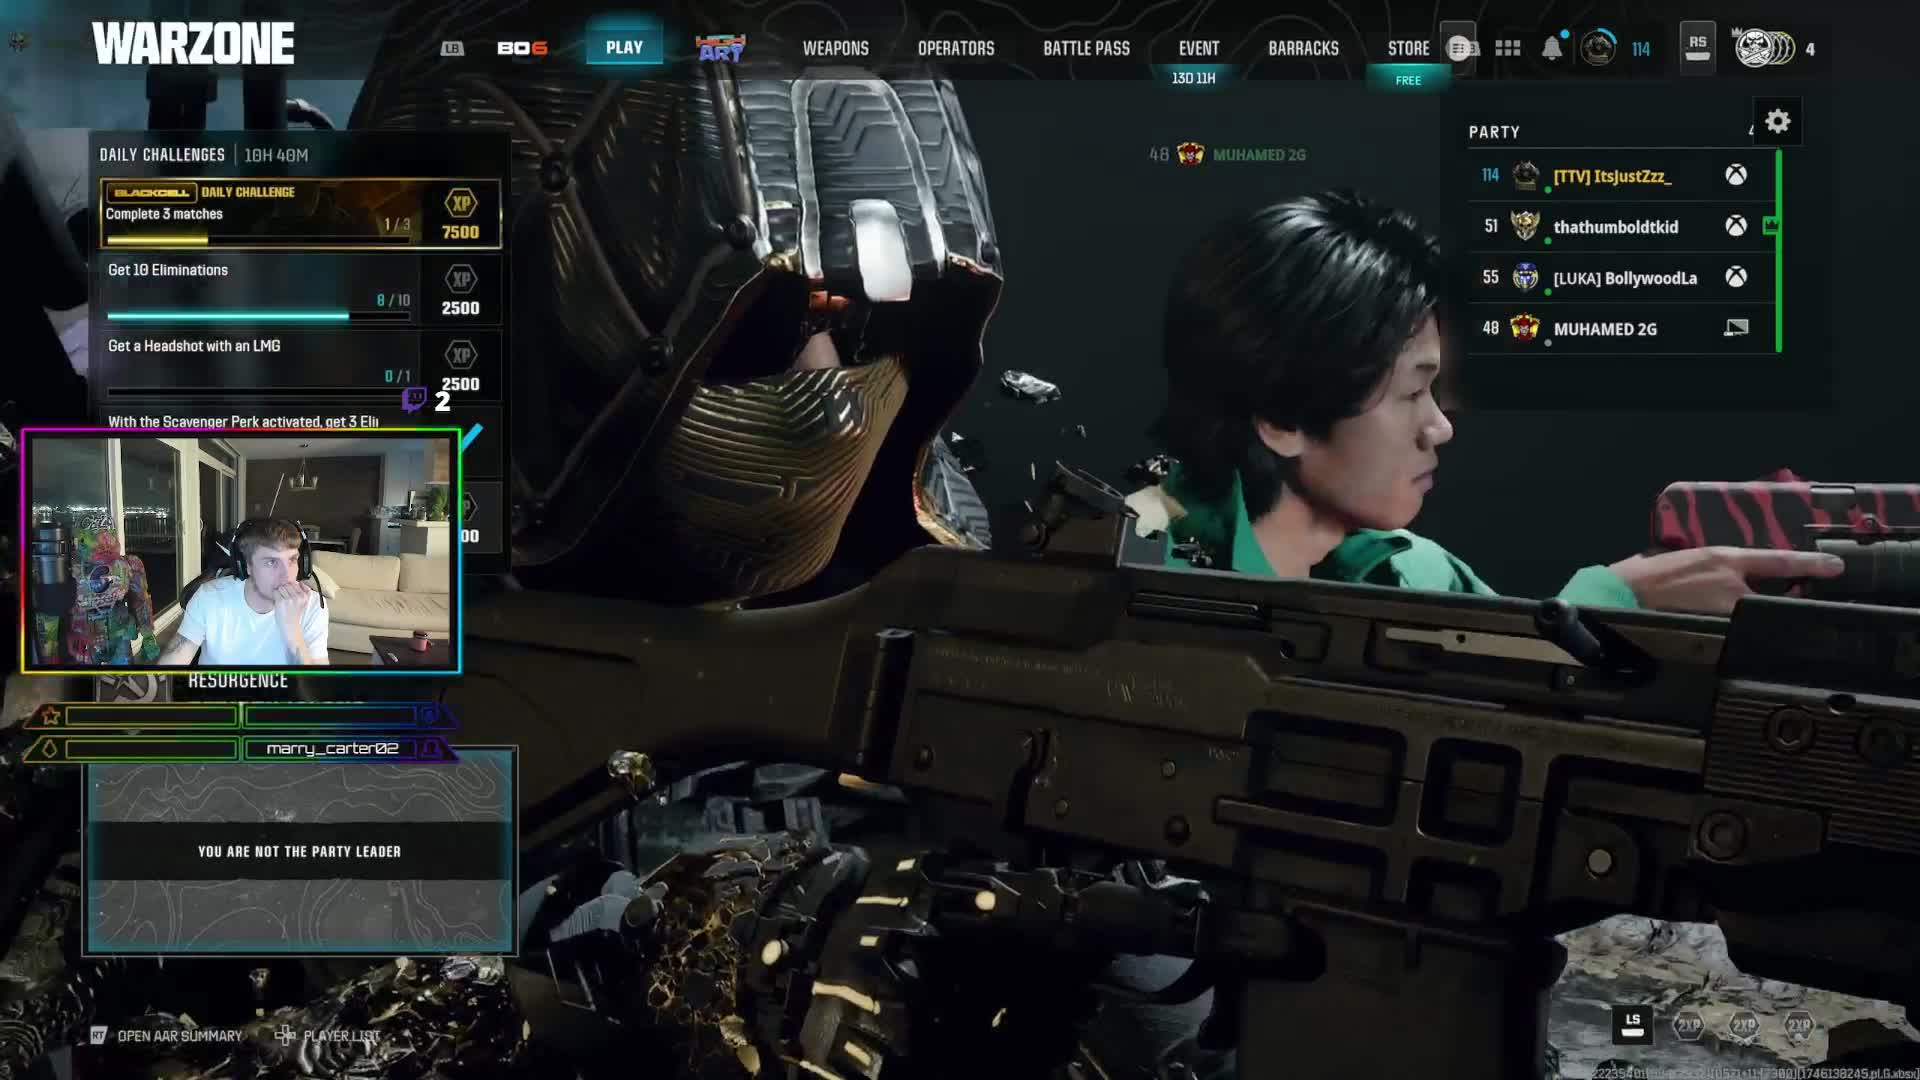This screenshot has width=1920, height=1080.
Task: Open party settings gear icon
Action: pyautogui.click(x=1777, y=122)
